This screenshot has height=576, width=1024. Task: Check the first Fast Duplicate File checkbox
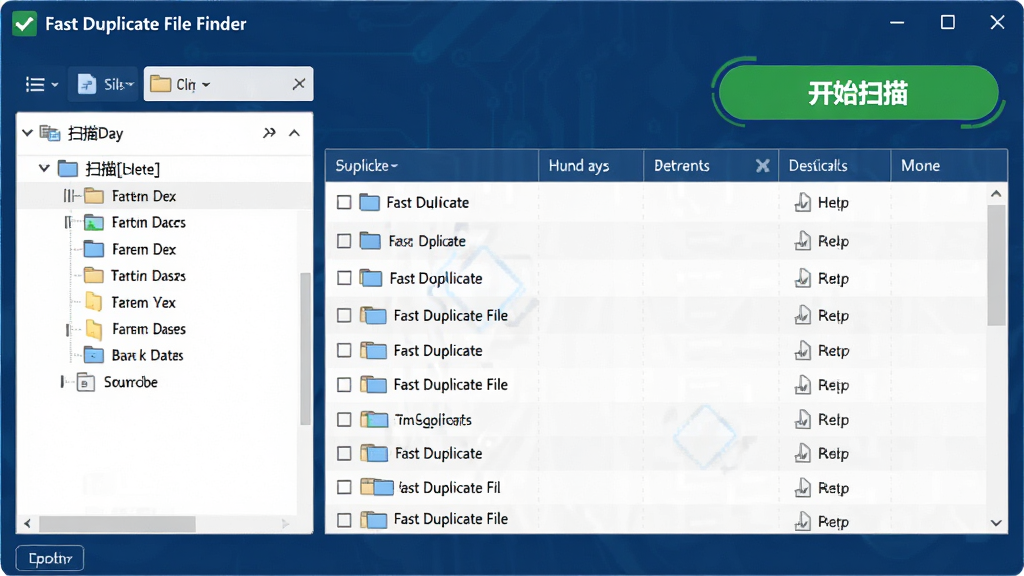(x=344, y=315)
